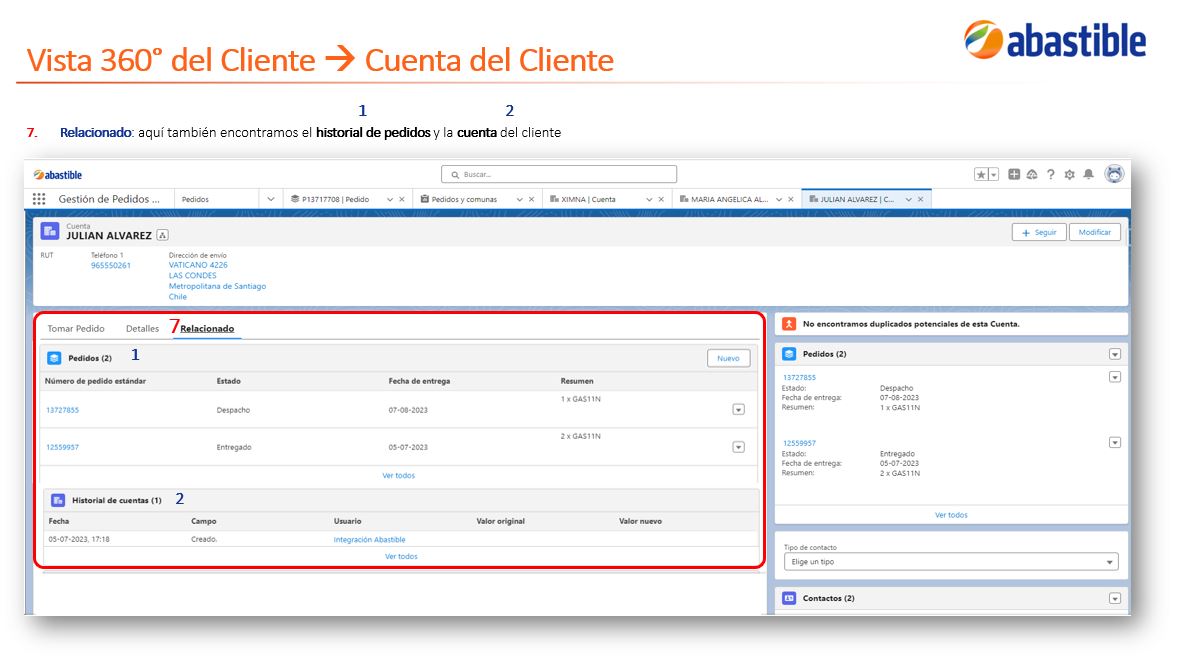Screen dimensions: 1177x663
Task: Click account hierarchy icon beside JULIAN ALVAREZ
Action: (x=162, y=235)
